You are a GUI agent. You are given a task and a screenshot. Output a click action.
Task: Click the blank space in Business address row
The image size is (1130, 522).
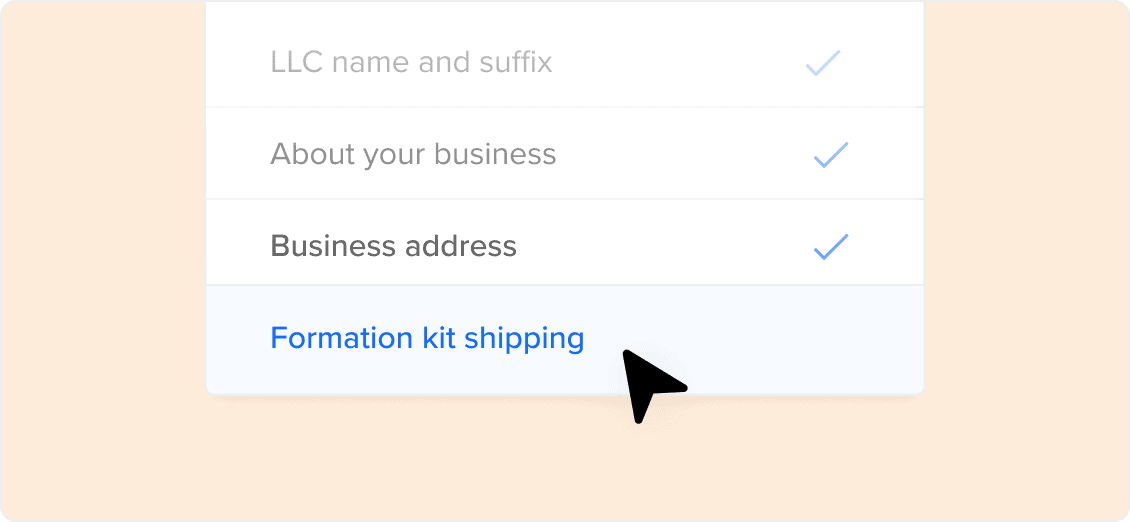click(x=660, y=246)
